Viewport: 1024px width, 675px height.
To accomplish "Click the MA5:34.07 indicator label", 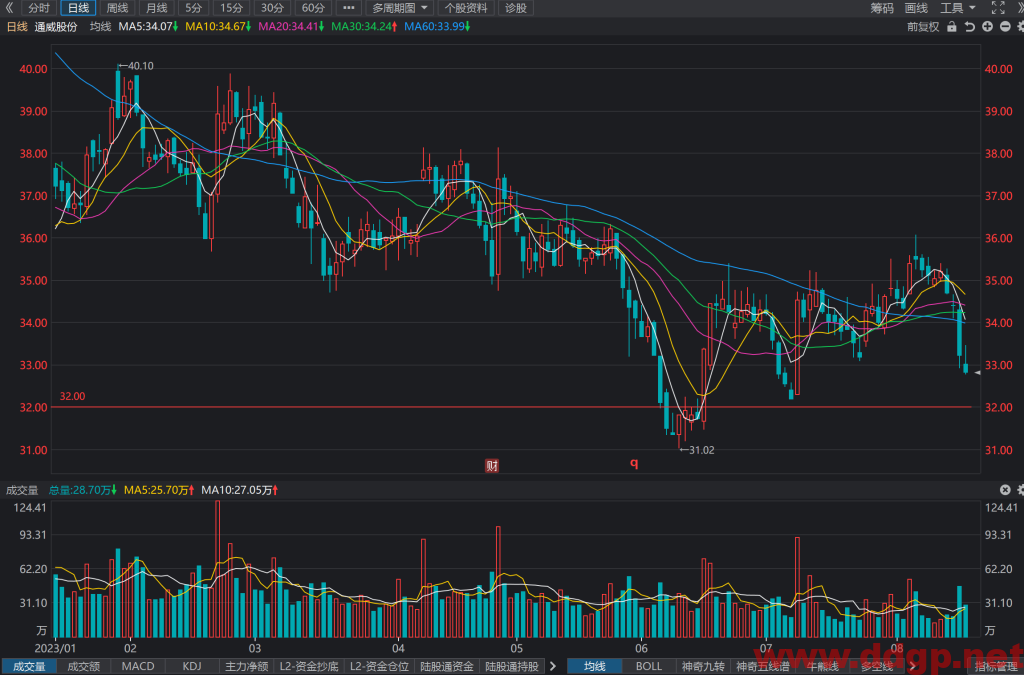I will tap(148, 27).
